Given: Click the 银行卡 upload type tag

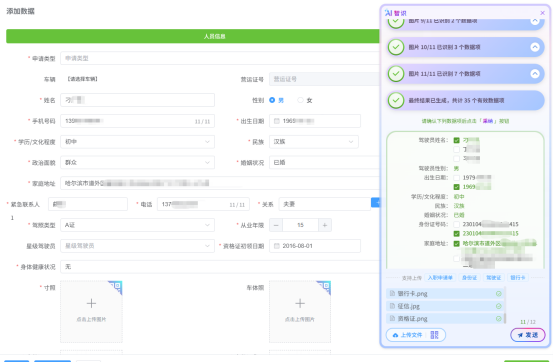Looking at the screenshot, I should coord(518,278).
